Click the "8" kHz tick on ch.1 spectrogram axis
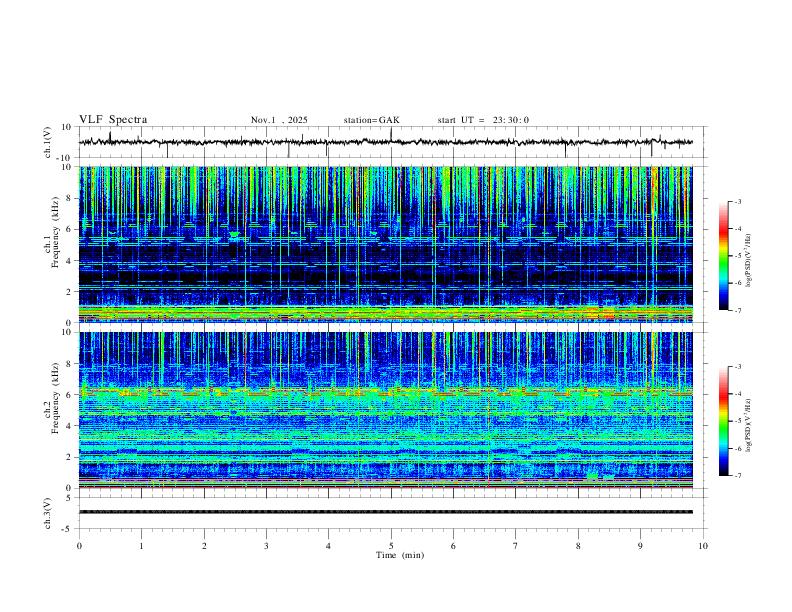The height and width of the screenshot is (612, 792). coord(69,198)
